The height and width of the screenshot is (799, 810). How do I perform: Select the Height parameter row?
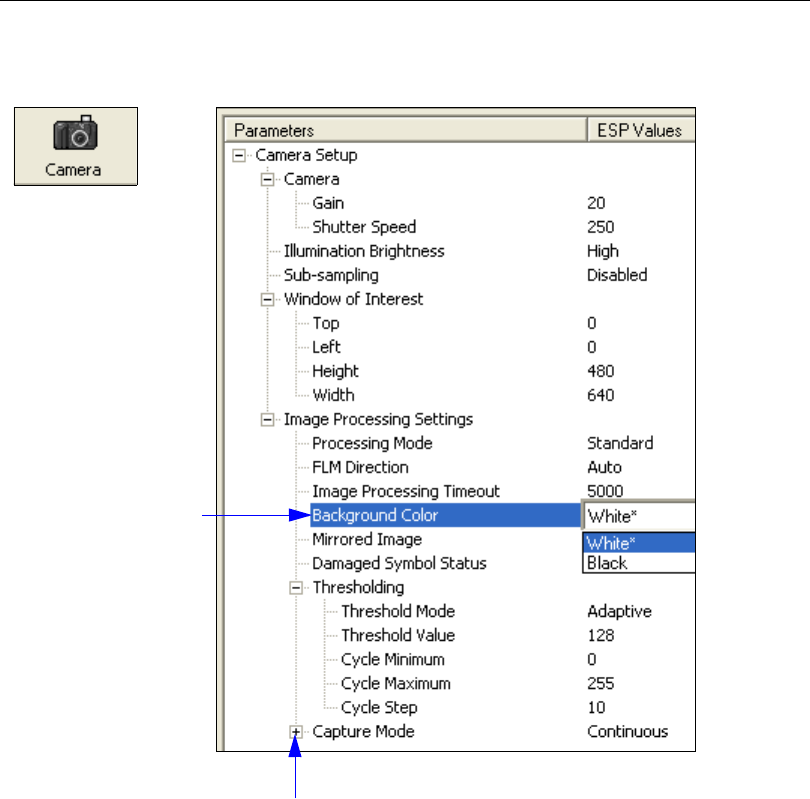(x=335, y=371)
